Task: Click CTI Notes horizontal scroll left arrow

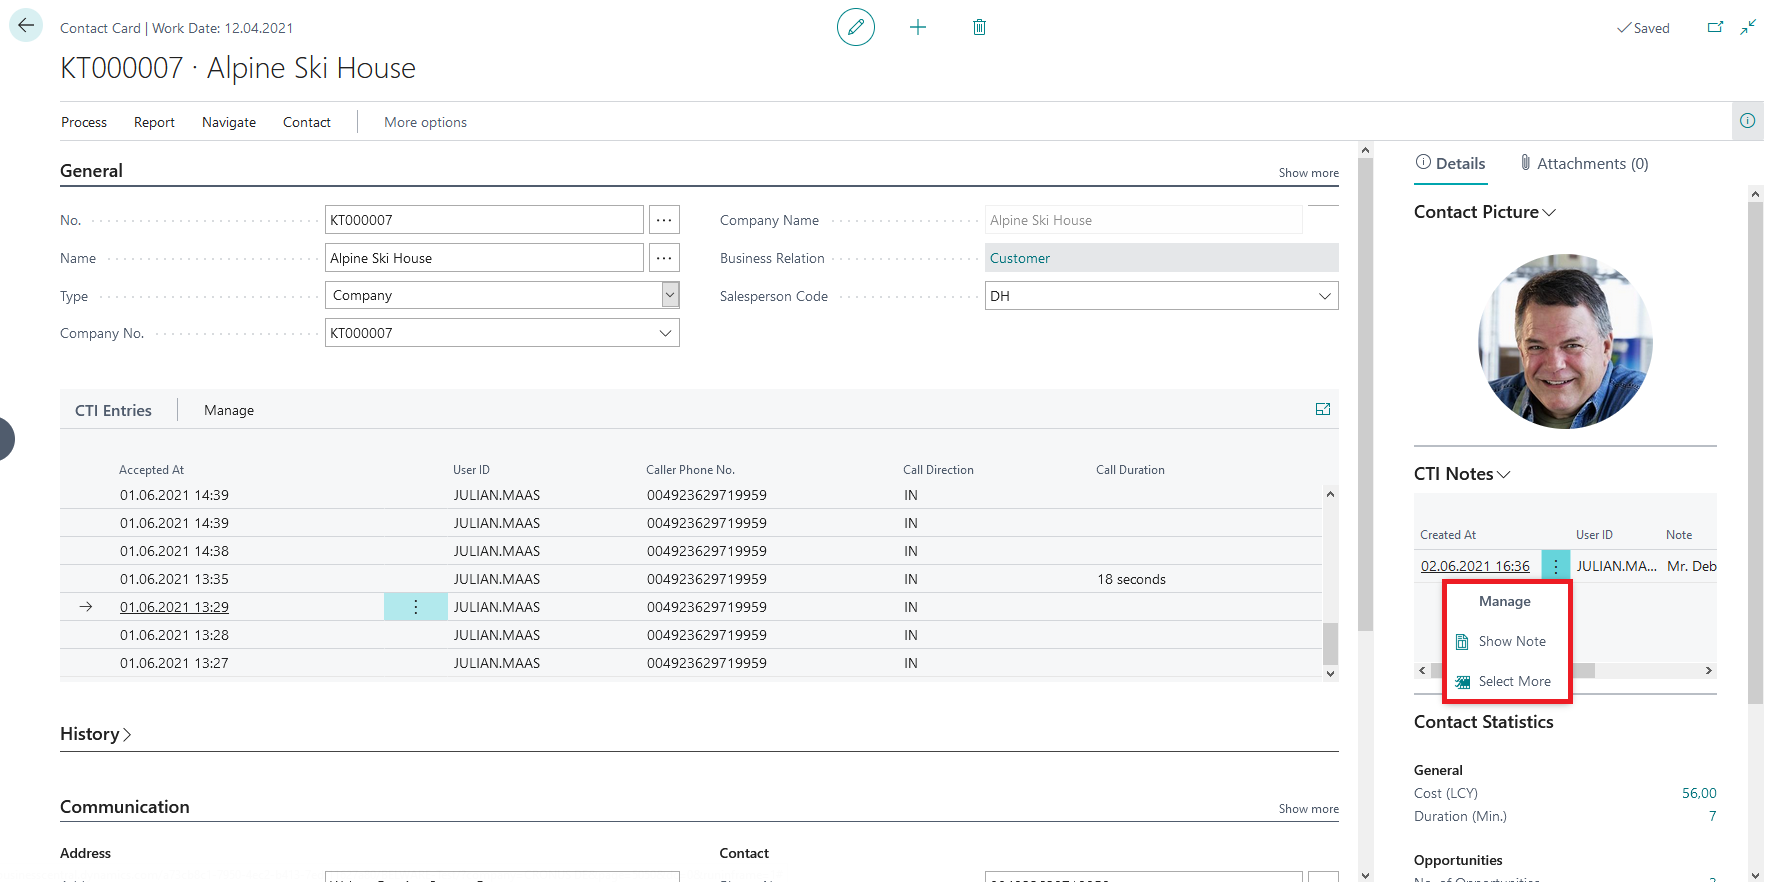Action: coord(1422,670)
